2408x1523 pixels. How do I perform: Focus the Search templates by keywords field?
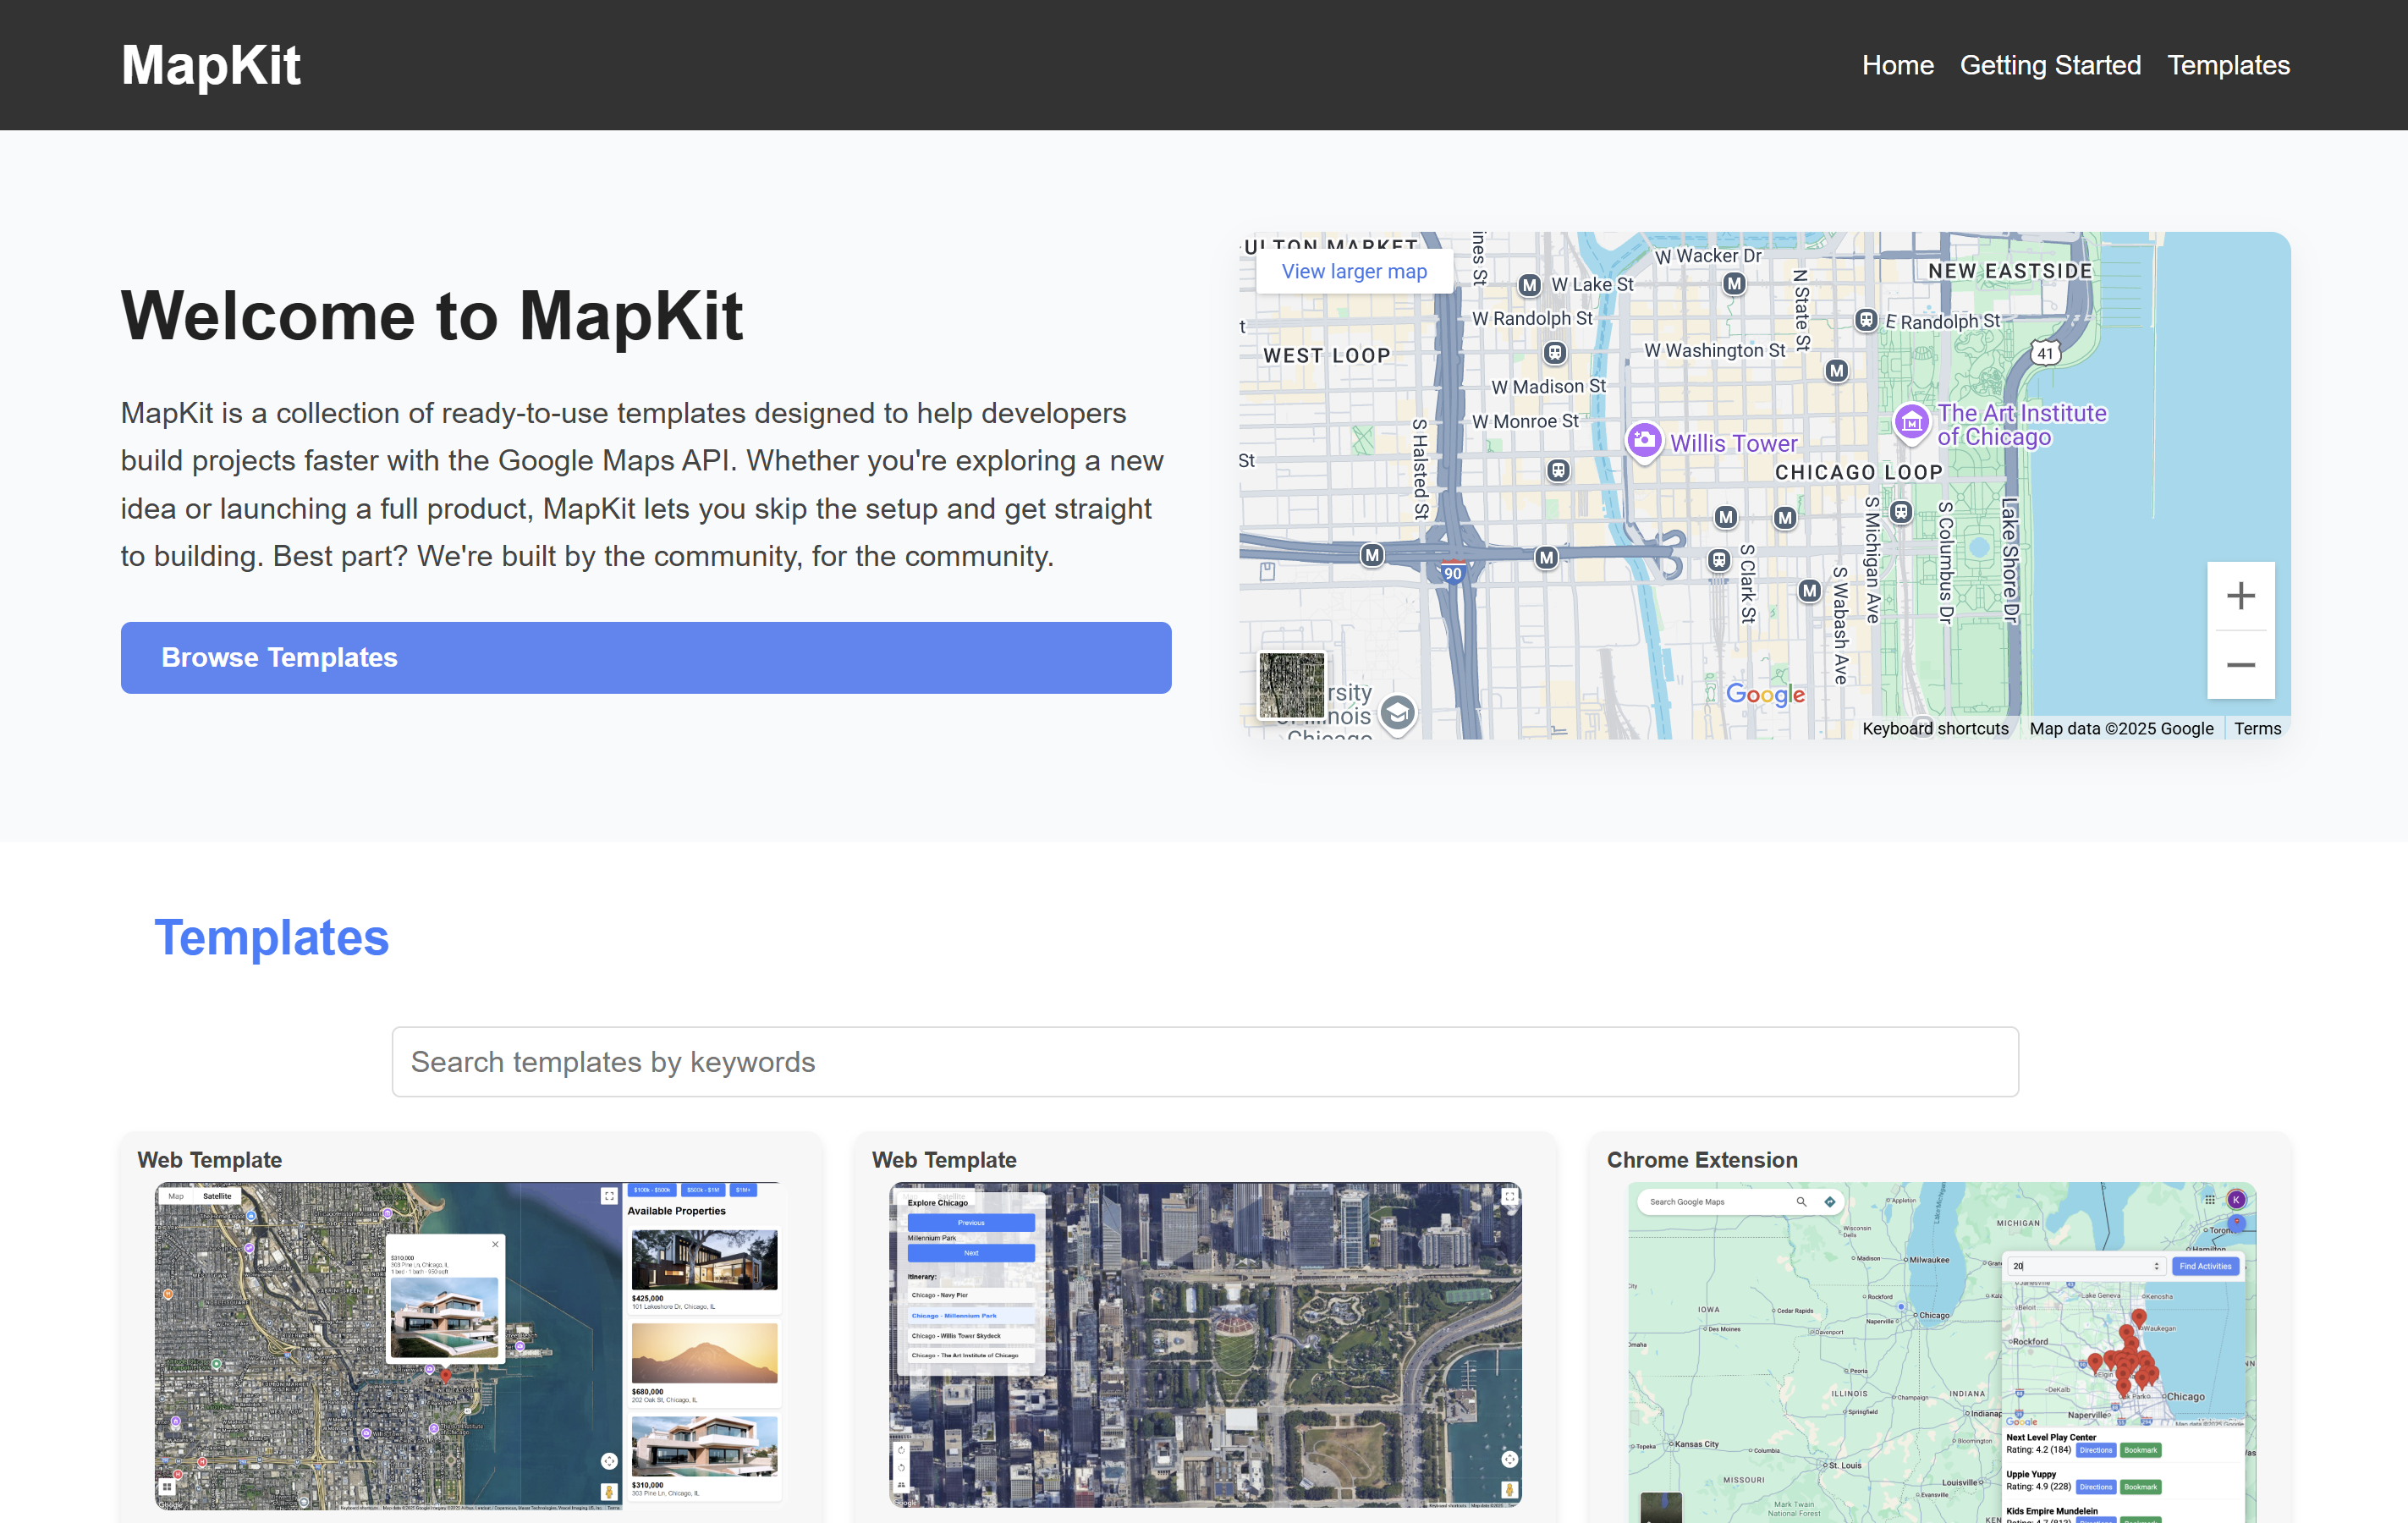(1205, 1062)
